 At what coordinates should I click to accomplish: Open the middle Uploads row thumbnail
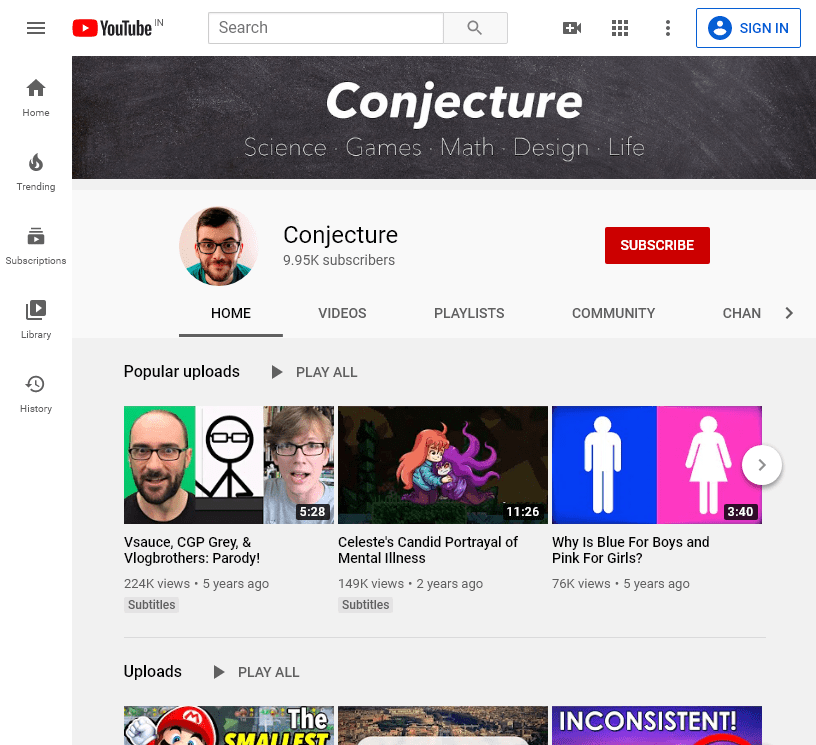pos(443,725)
